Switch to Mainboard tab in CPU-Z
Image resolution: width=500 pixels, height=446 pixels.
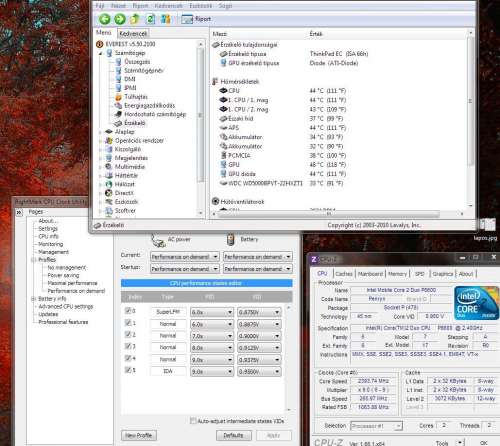pos(370,274)
